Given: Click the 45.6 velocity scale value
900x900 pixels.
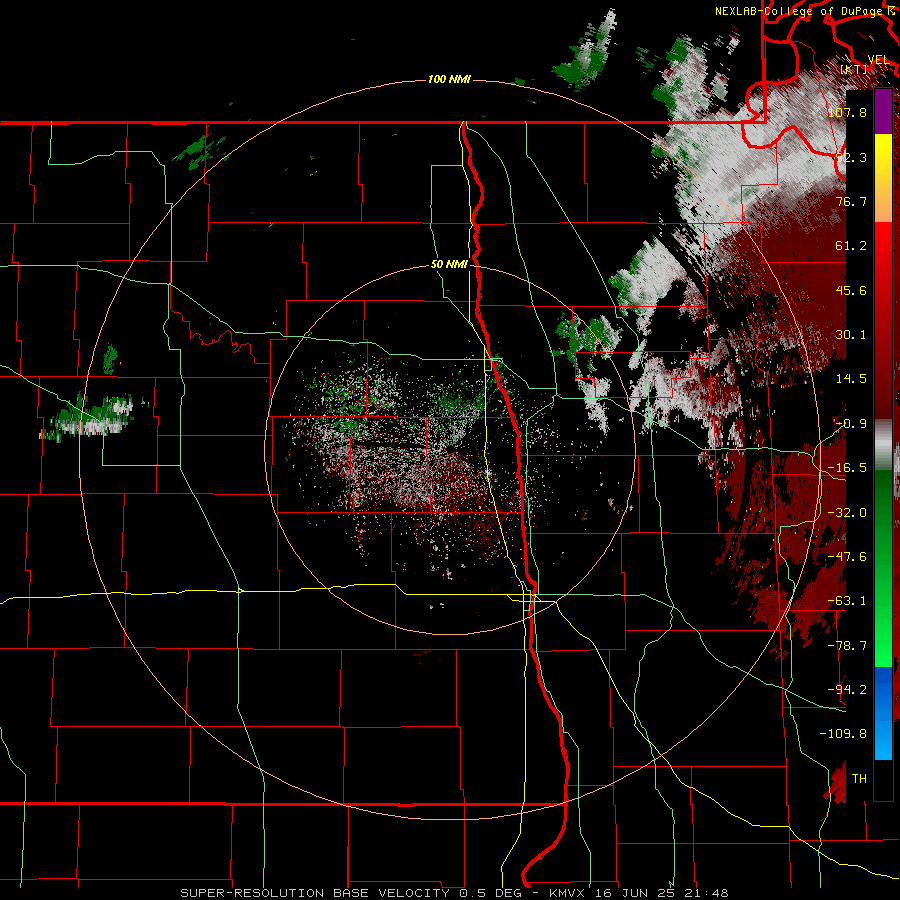Looking at the screenshot, I should (x=852, y=290).
